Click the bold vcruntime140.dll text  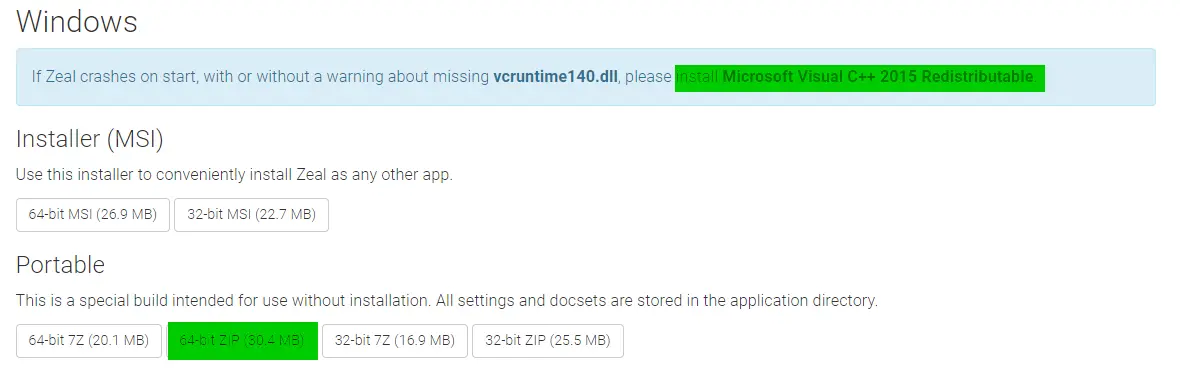pyautogui.click(x=555, y=77)
